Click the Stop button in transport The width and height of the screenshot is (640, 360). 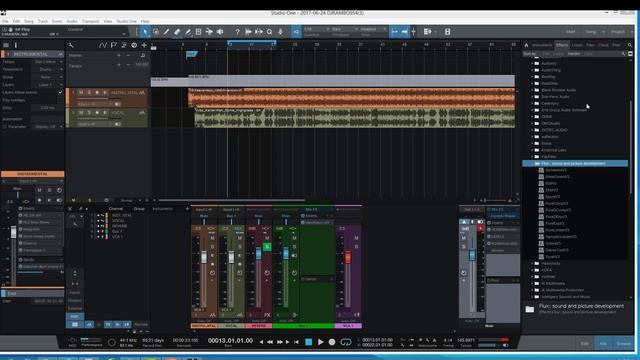[x=309, y=342]
